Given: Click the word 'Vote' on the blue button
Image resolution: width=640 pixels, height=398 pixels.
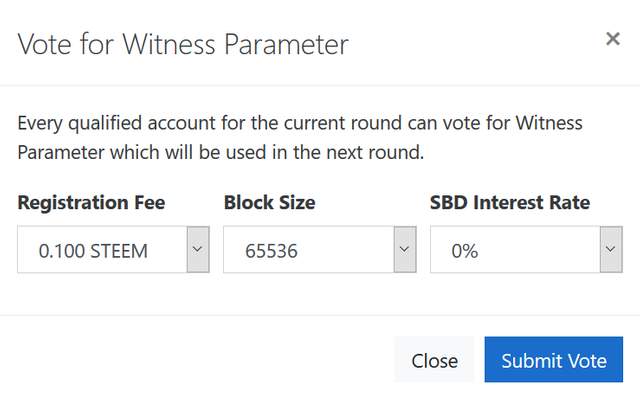Looking at the screenshot, I should pyautogui.click(x=588, y=361).
